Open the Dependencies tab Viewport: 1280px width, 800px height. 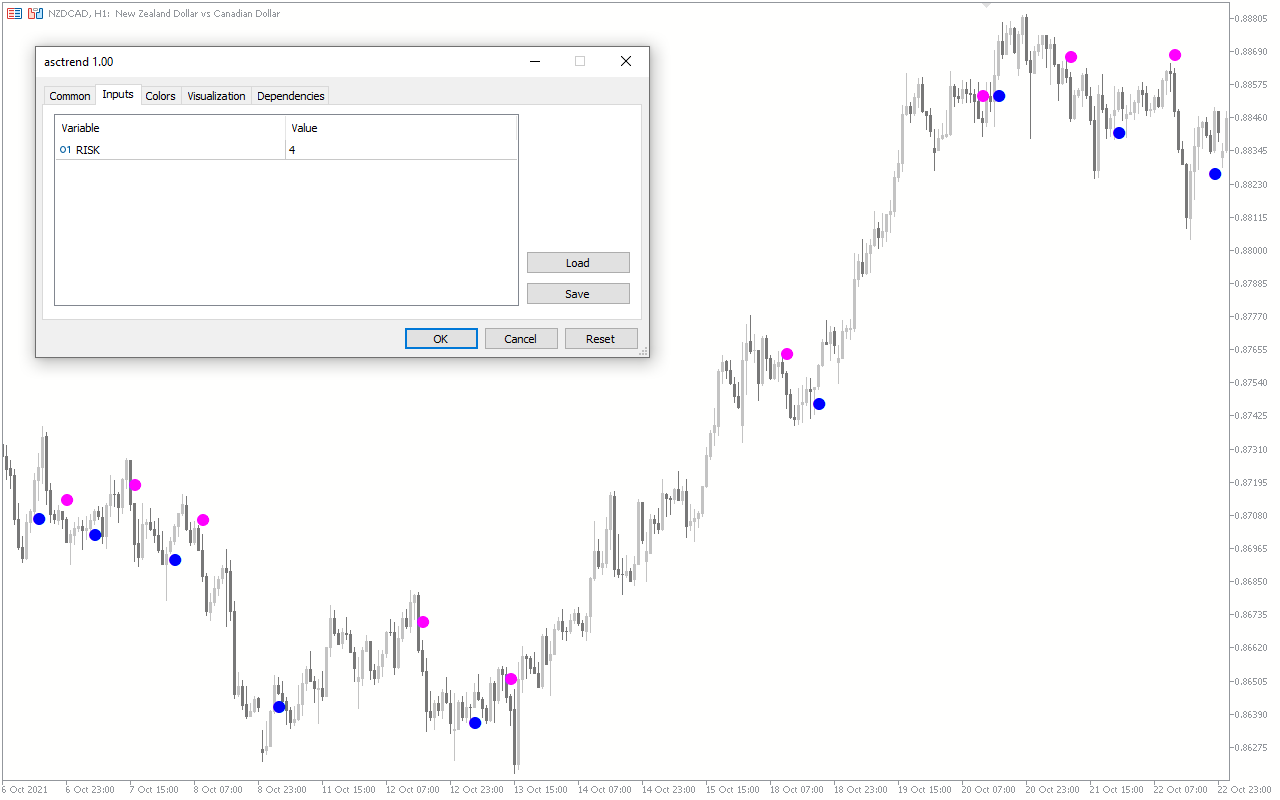[x=290, y=96]
